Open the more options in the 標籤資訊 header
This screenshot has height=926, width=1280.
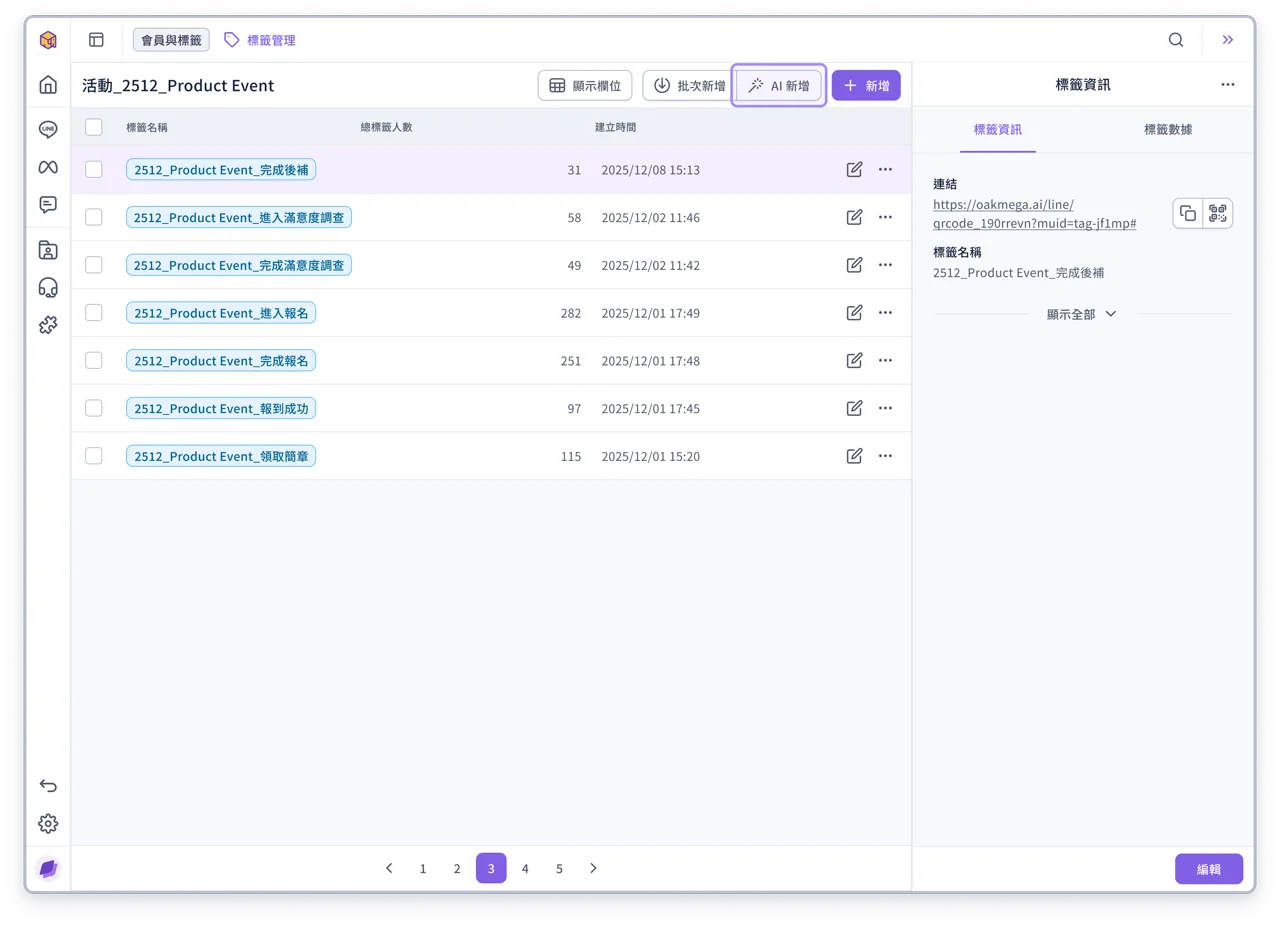1228,85
